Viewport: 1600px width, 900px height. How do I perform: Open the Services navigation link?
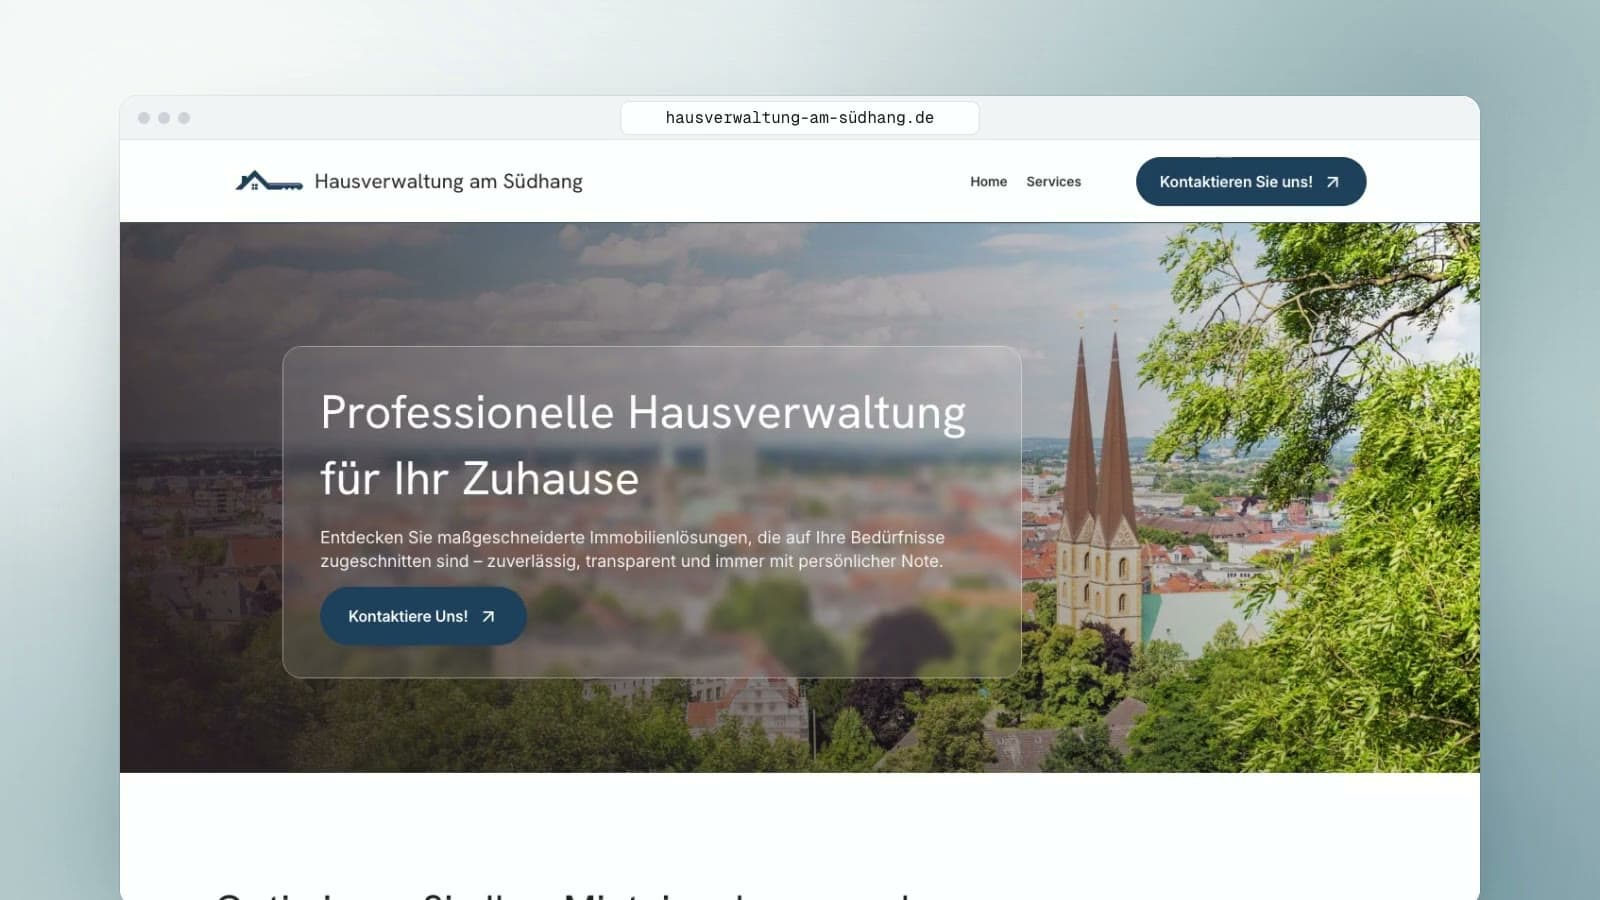click(1053, 181)
